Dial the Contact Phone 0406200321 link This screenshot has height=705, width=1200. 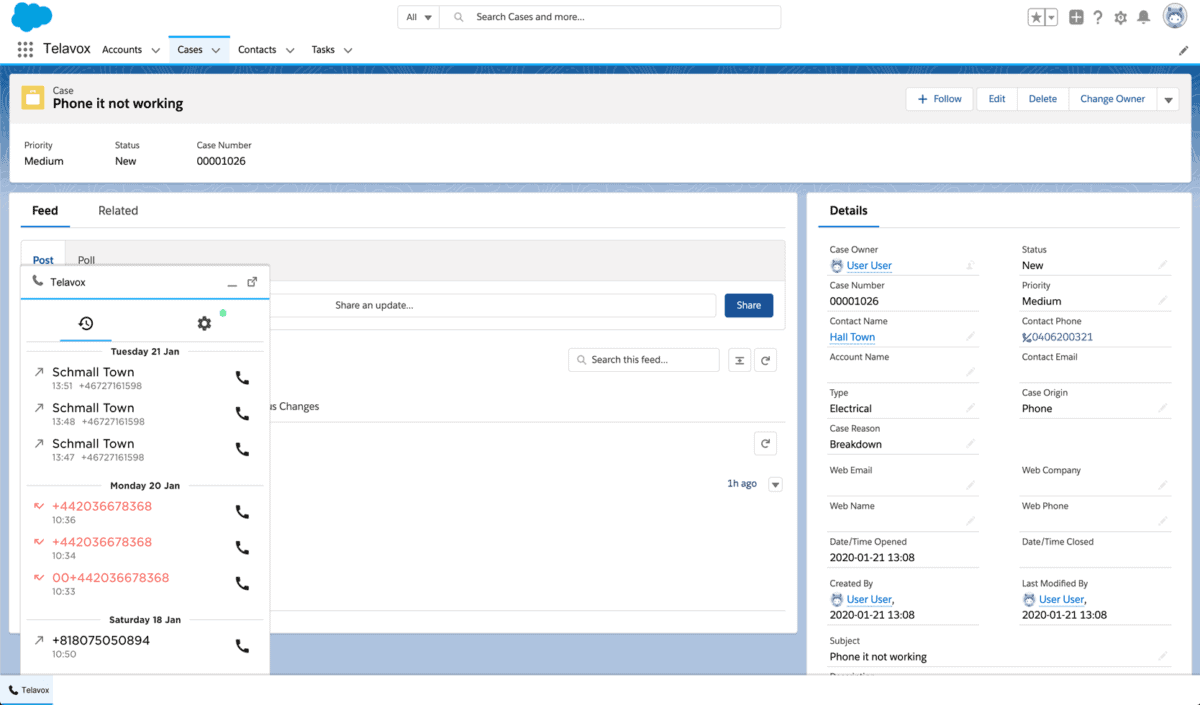(1062, 337)
